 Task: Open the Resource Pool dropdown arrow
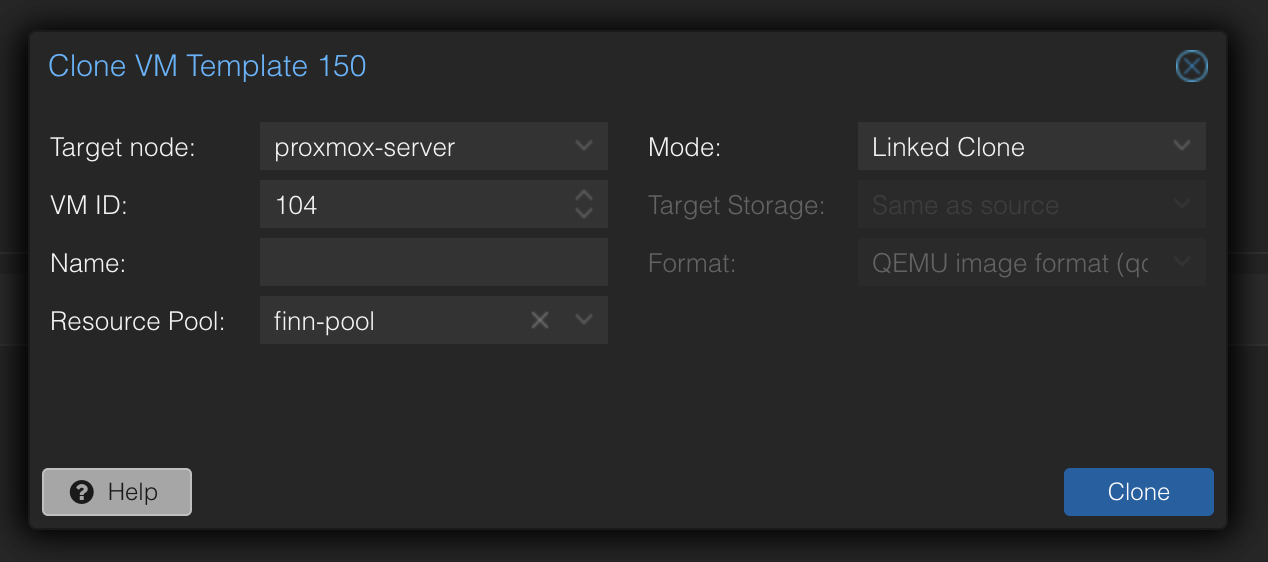(x=585, y=321)
